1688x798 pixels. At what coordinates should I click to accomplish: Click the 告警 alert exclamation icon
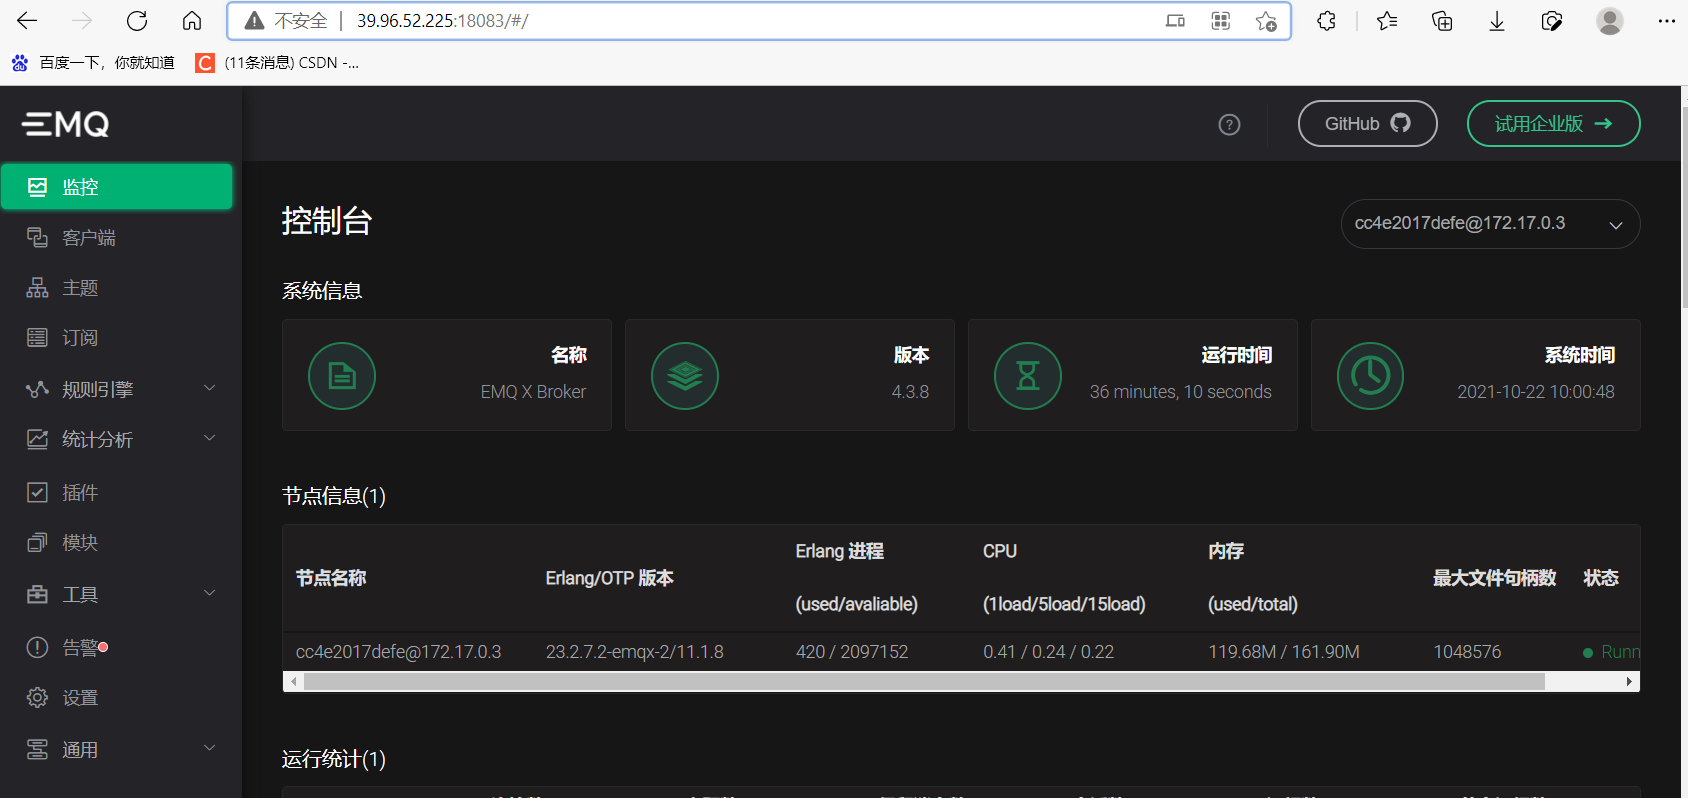pyautogui.click(x=37, y=648)
